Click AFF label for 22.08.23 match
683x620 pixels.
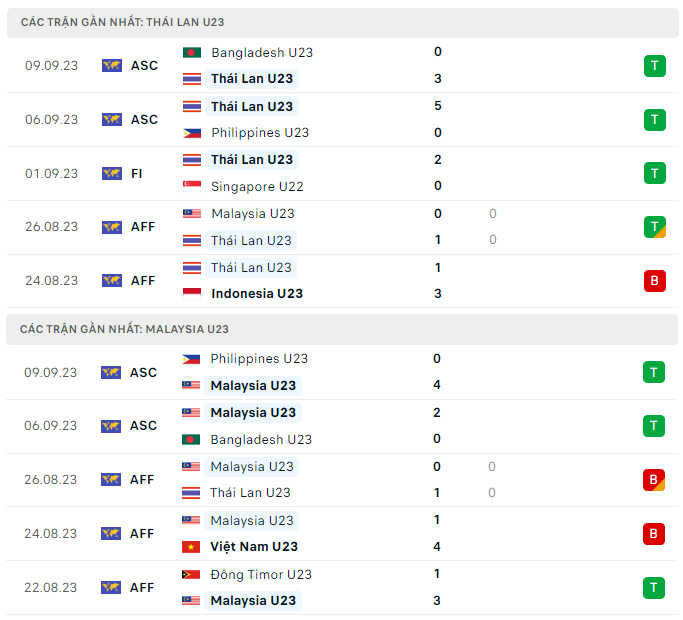click(x=143, y=587)
